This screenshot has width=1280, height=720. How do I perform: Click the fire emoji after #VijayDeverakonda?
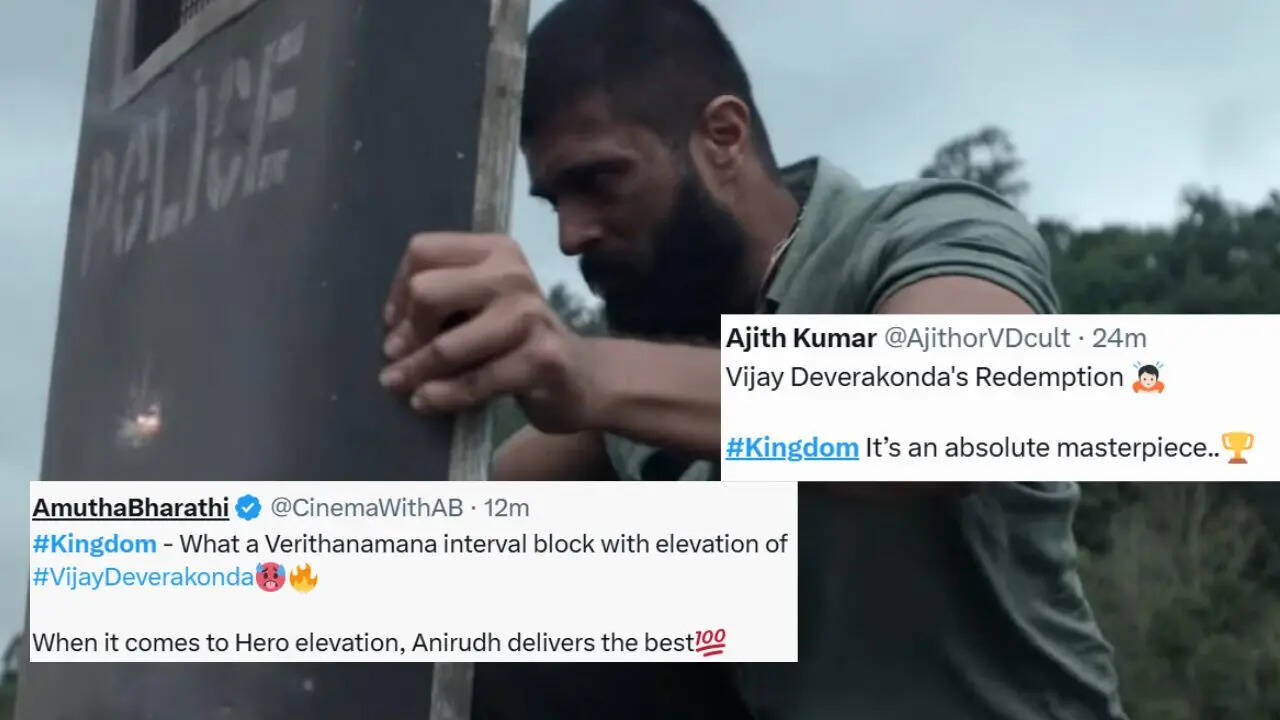coord(303,576)
